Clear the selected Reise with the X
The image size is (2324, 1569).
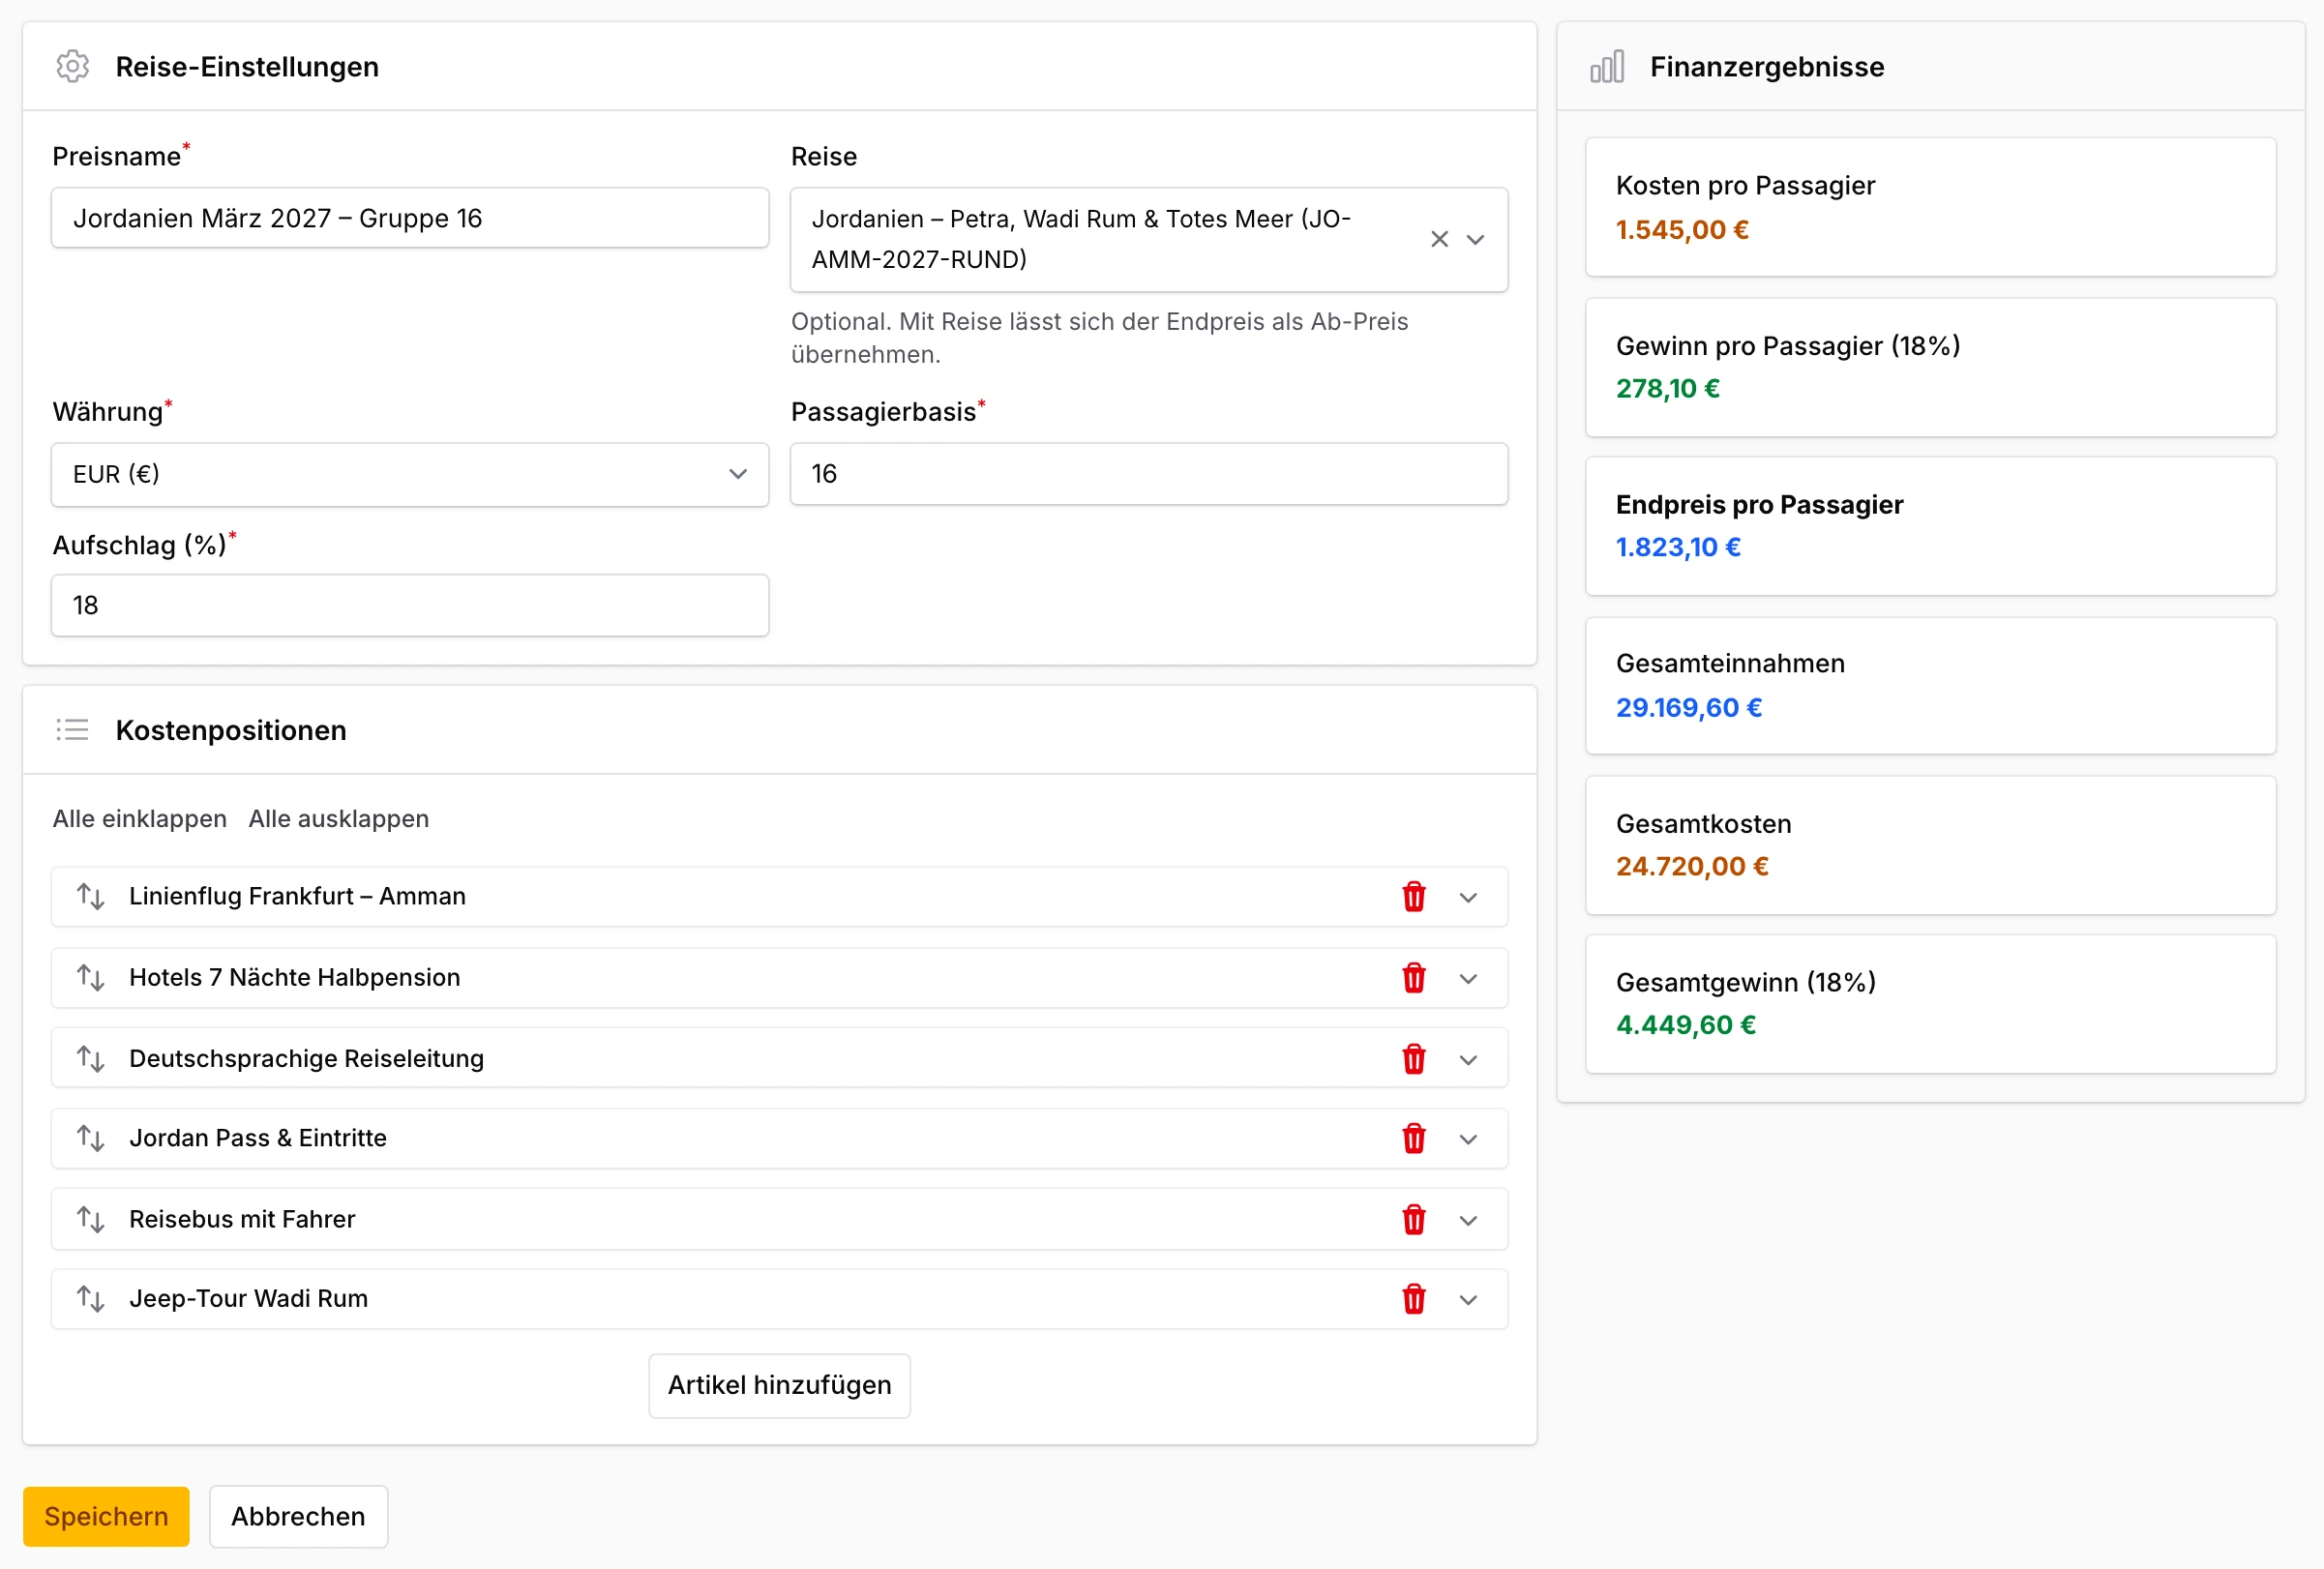(x=1439, y=239)
